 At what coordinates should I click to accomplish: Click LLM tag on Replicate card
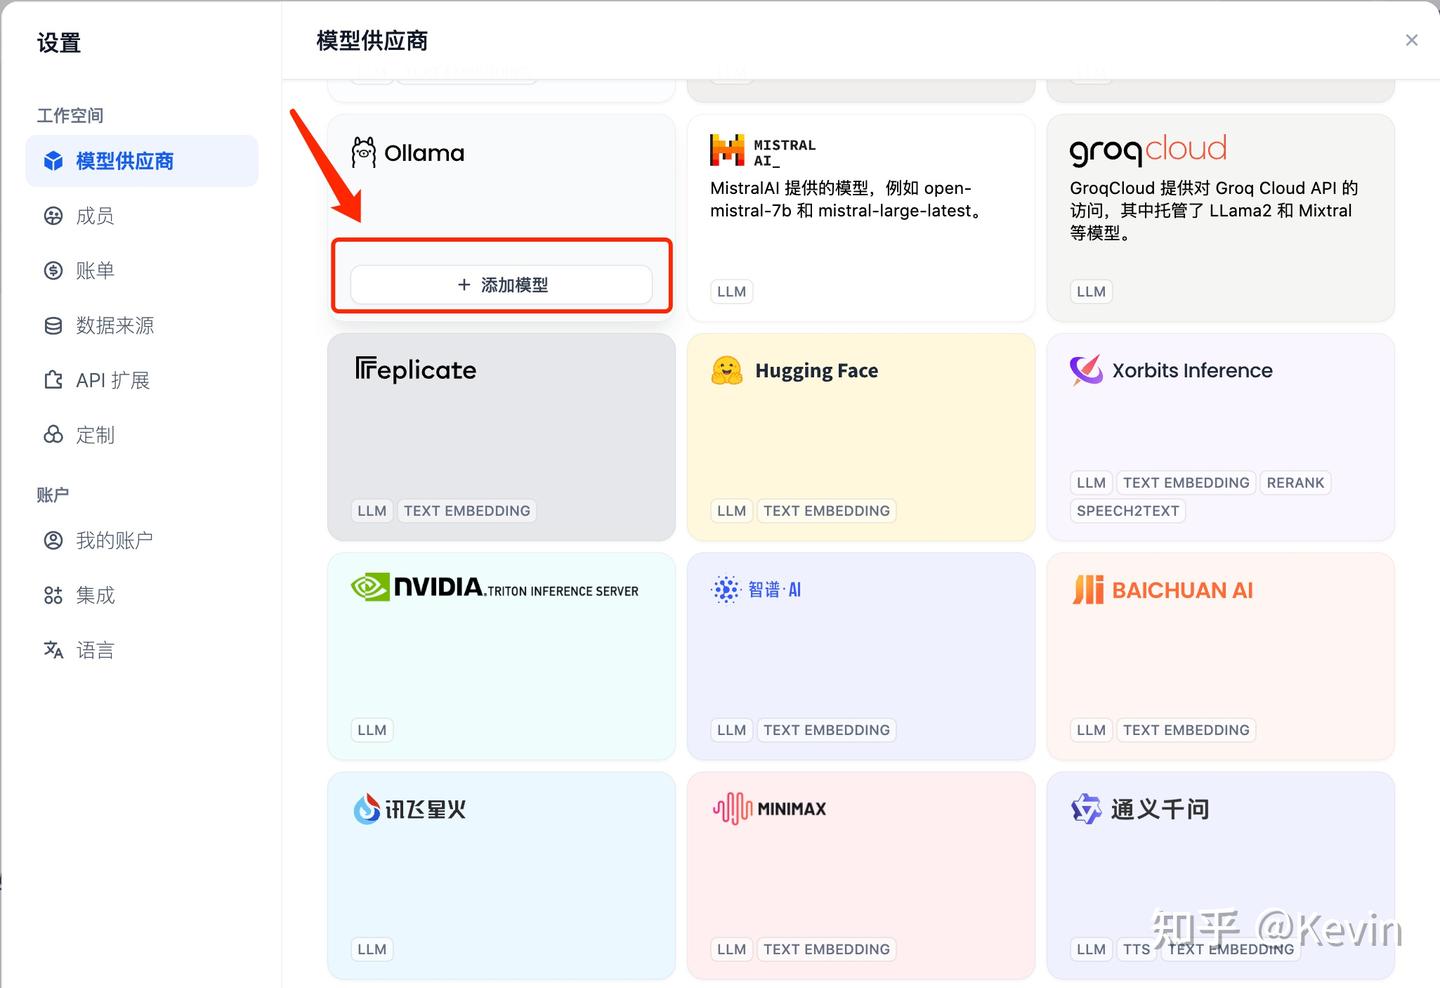tap(372, 511)
